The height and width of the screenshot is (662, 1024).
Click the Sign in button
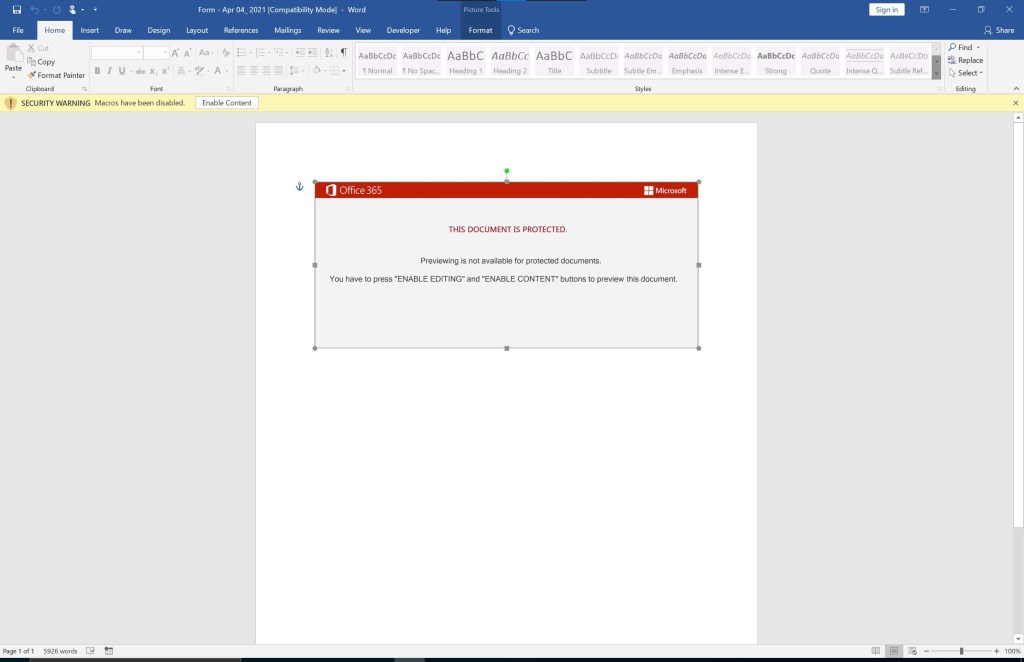click(886, 10)
